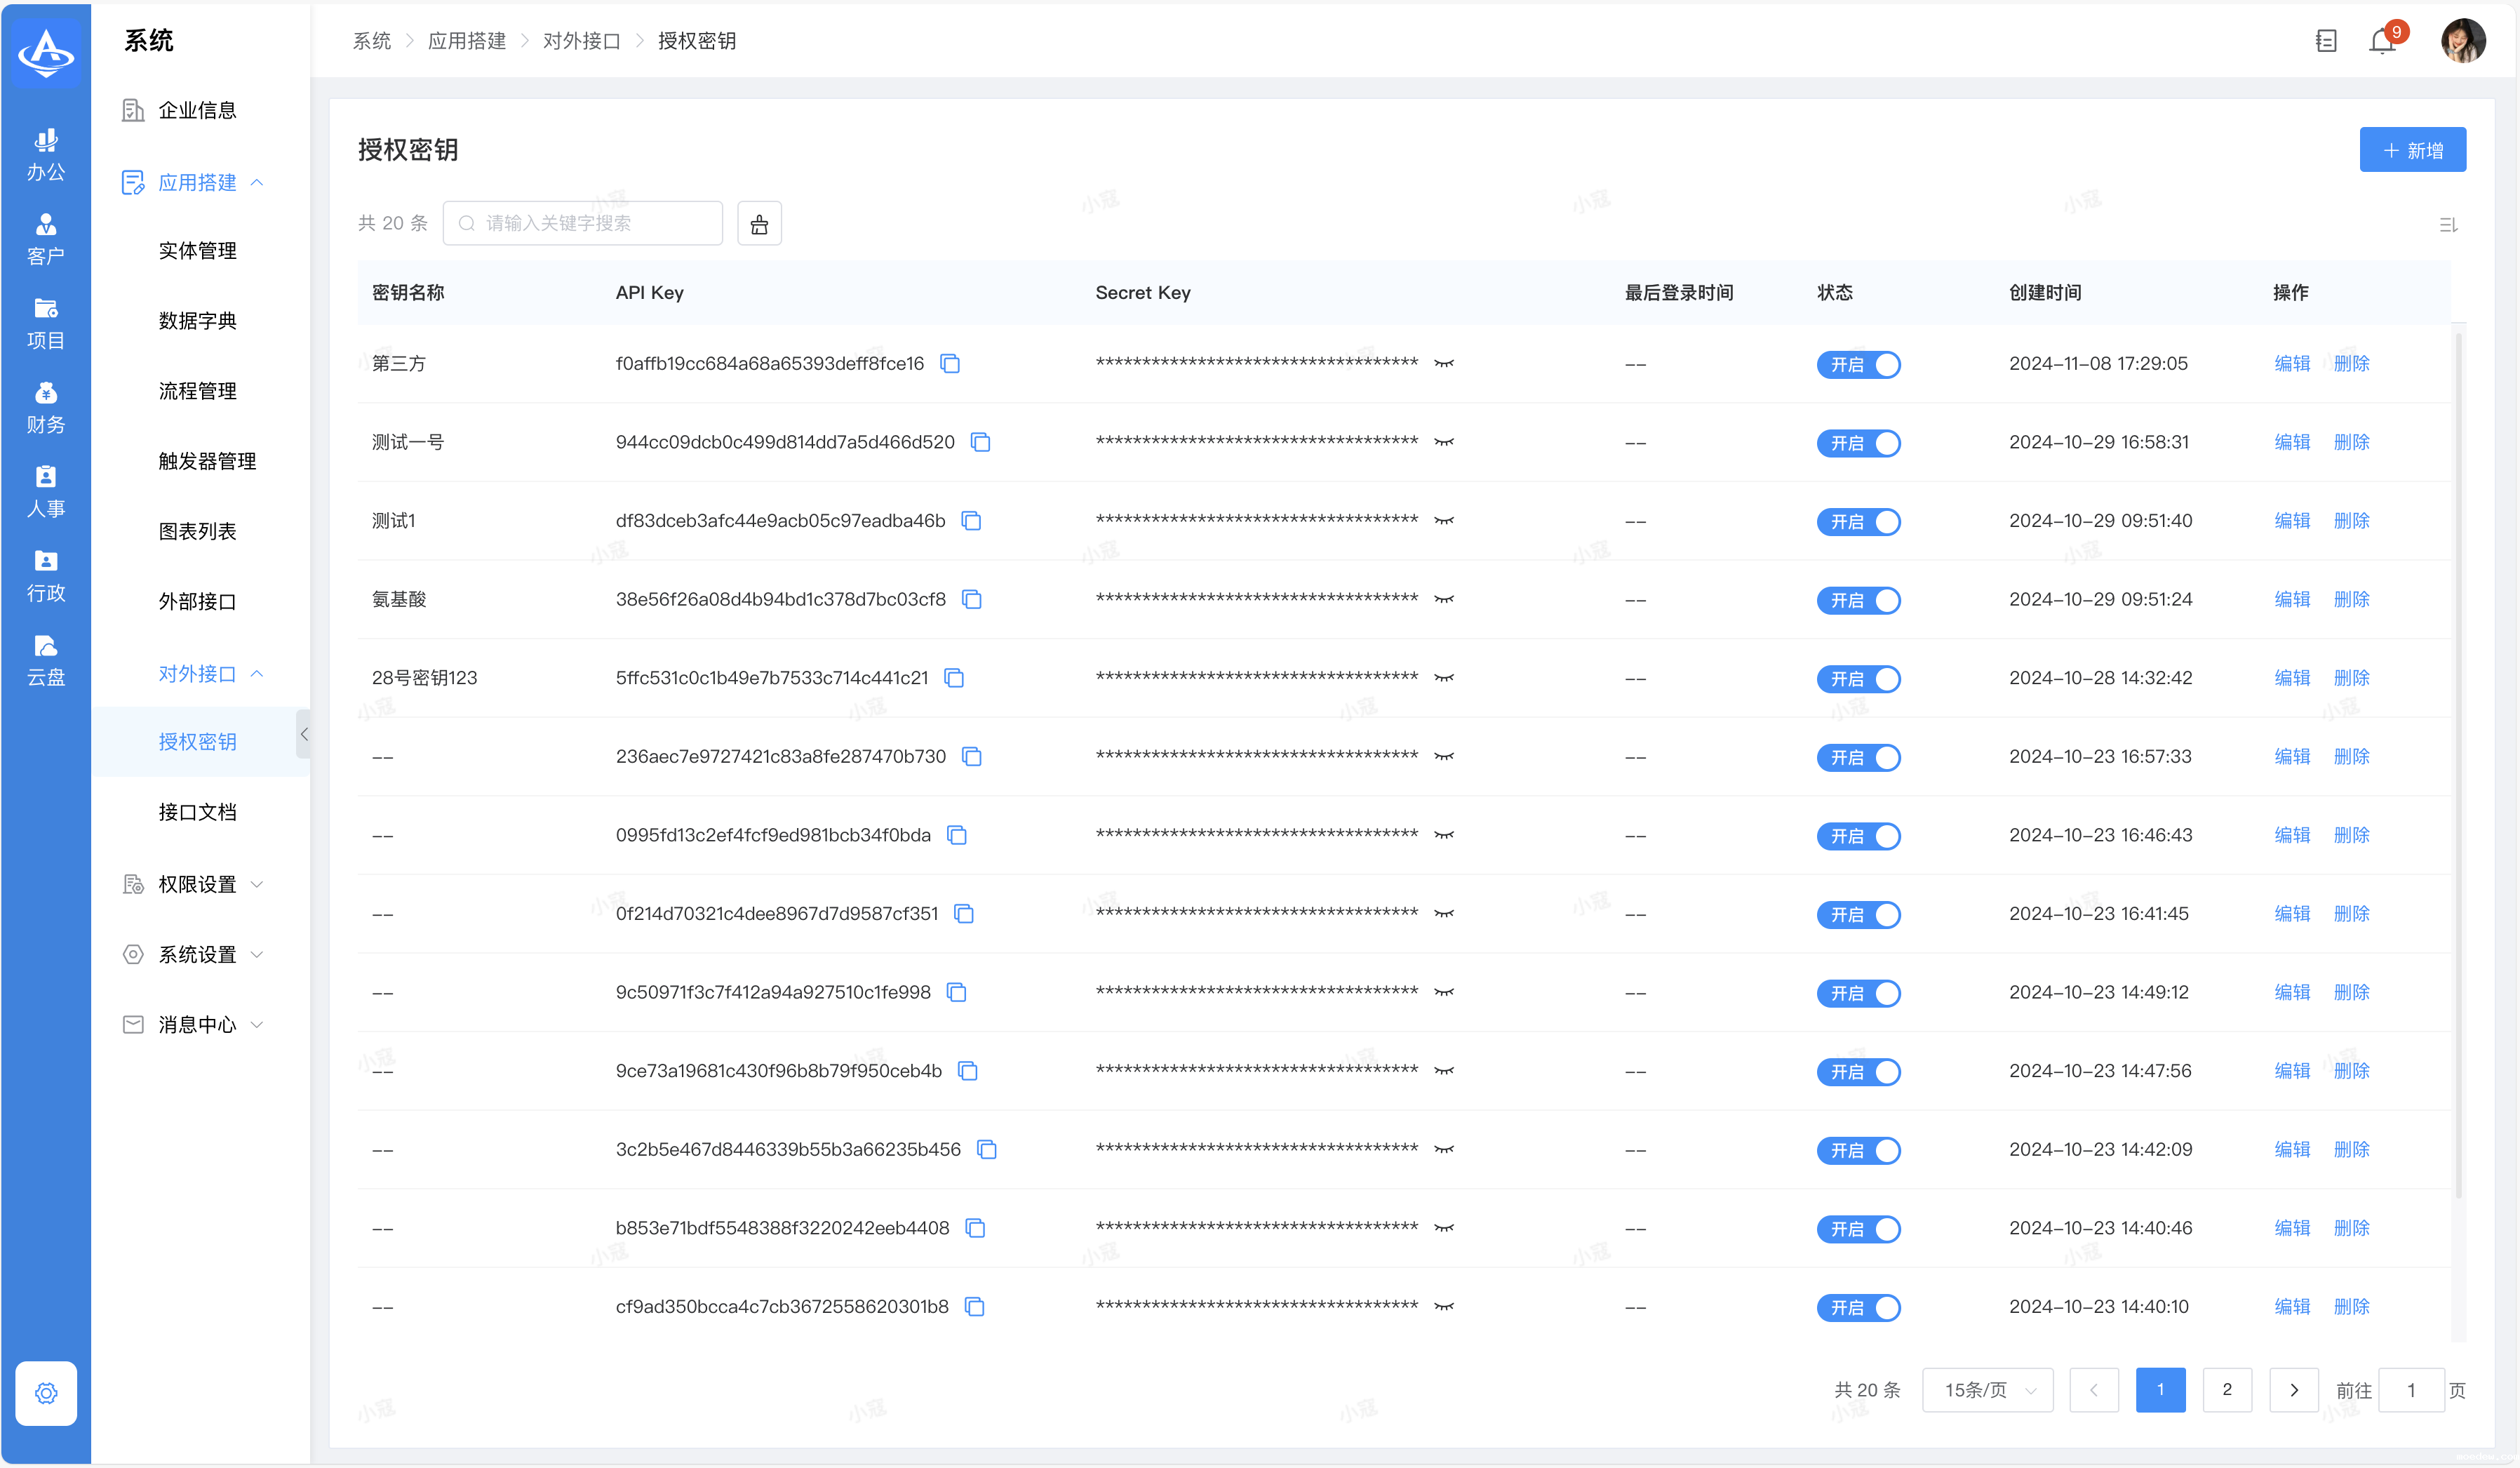Click the clear filter icon beside search

point(759,224)
